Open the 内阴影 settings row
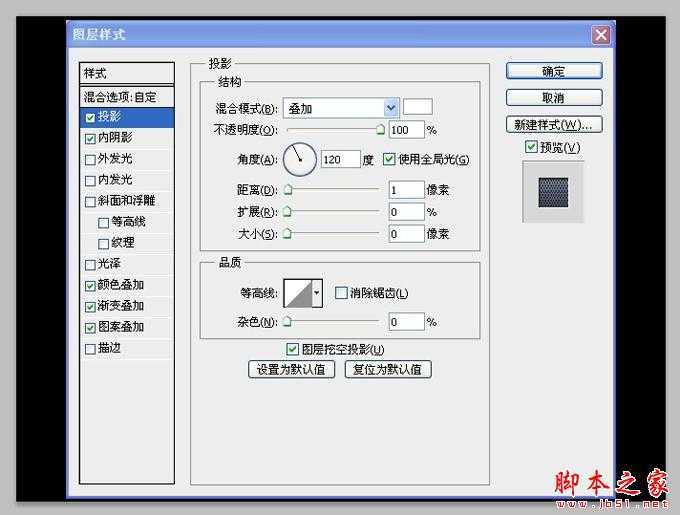The width and height of the screenshot is (680, 515). (x=127, y=138)
